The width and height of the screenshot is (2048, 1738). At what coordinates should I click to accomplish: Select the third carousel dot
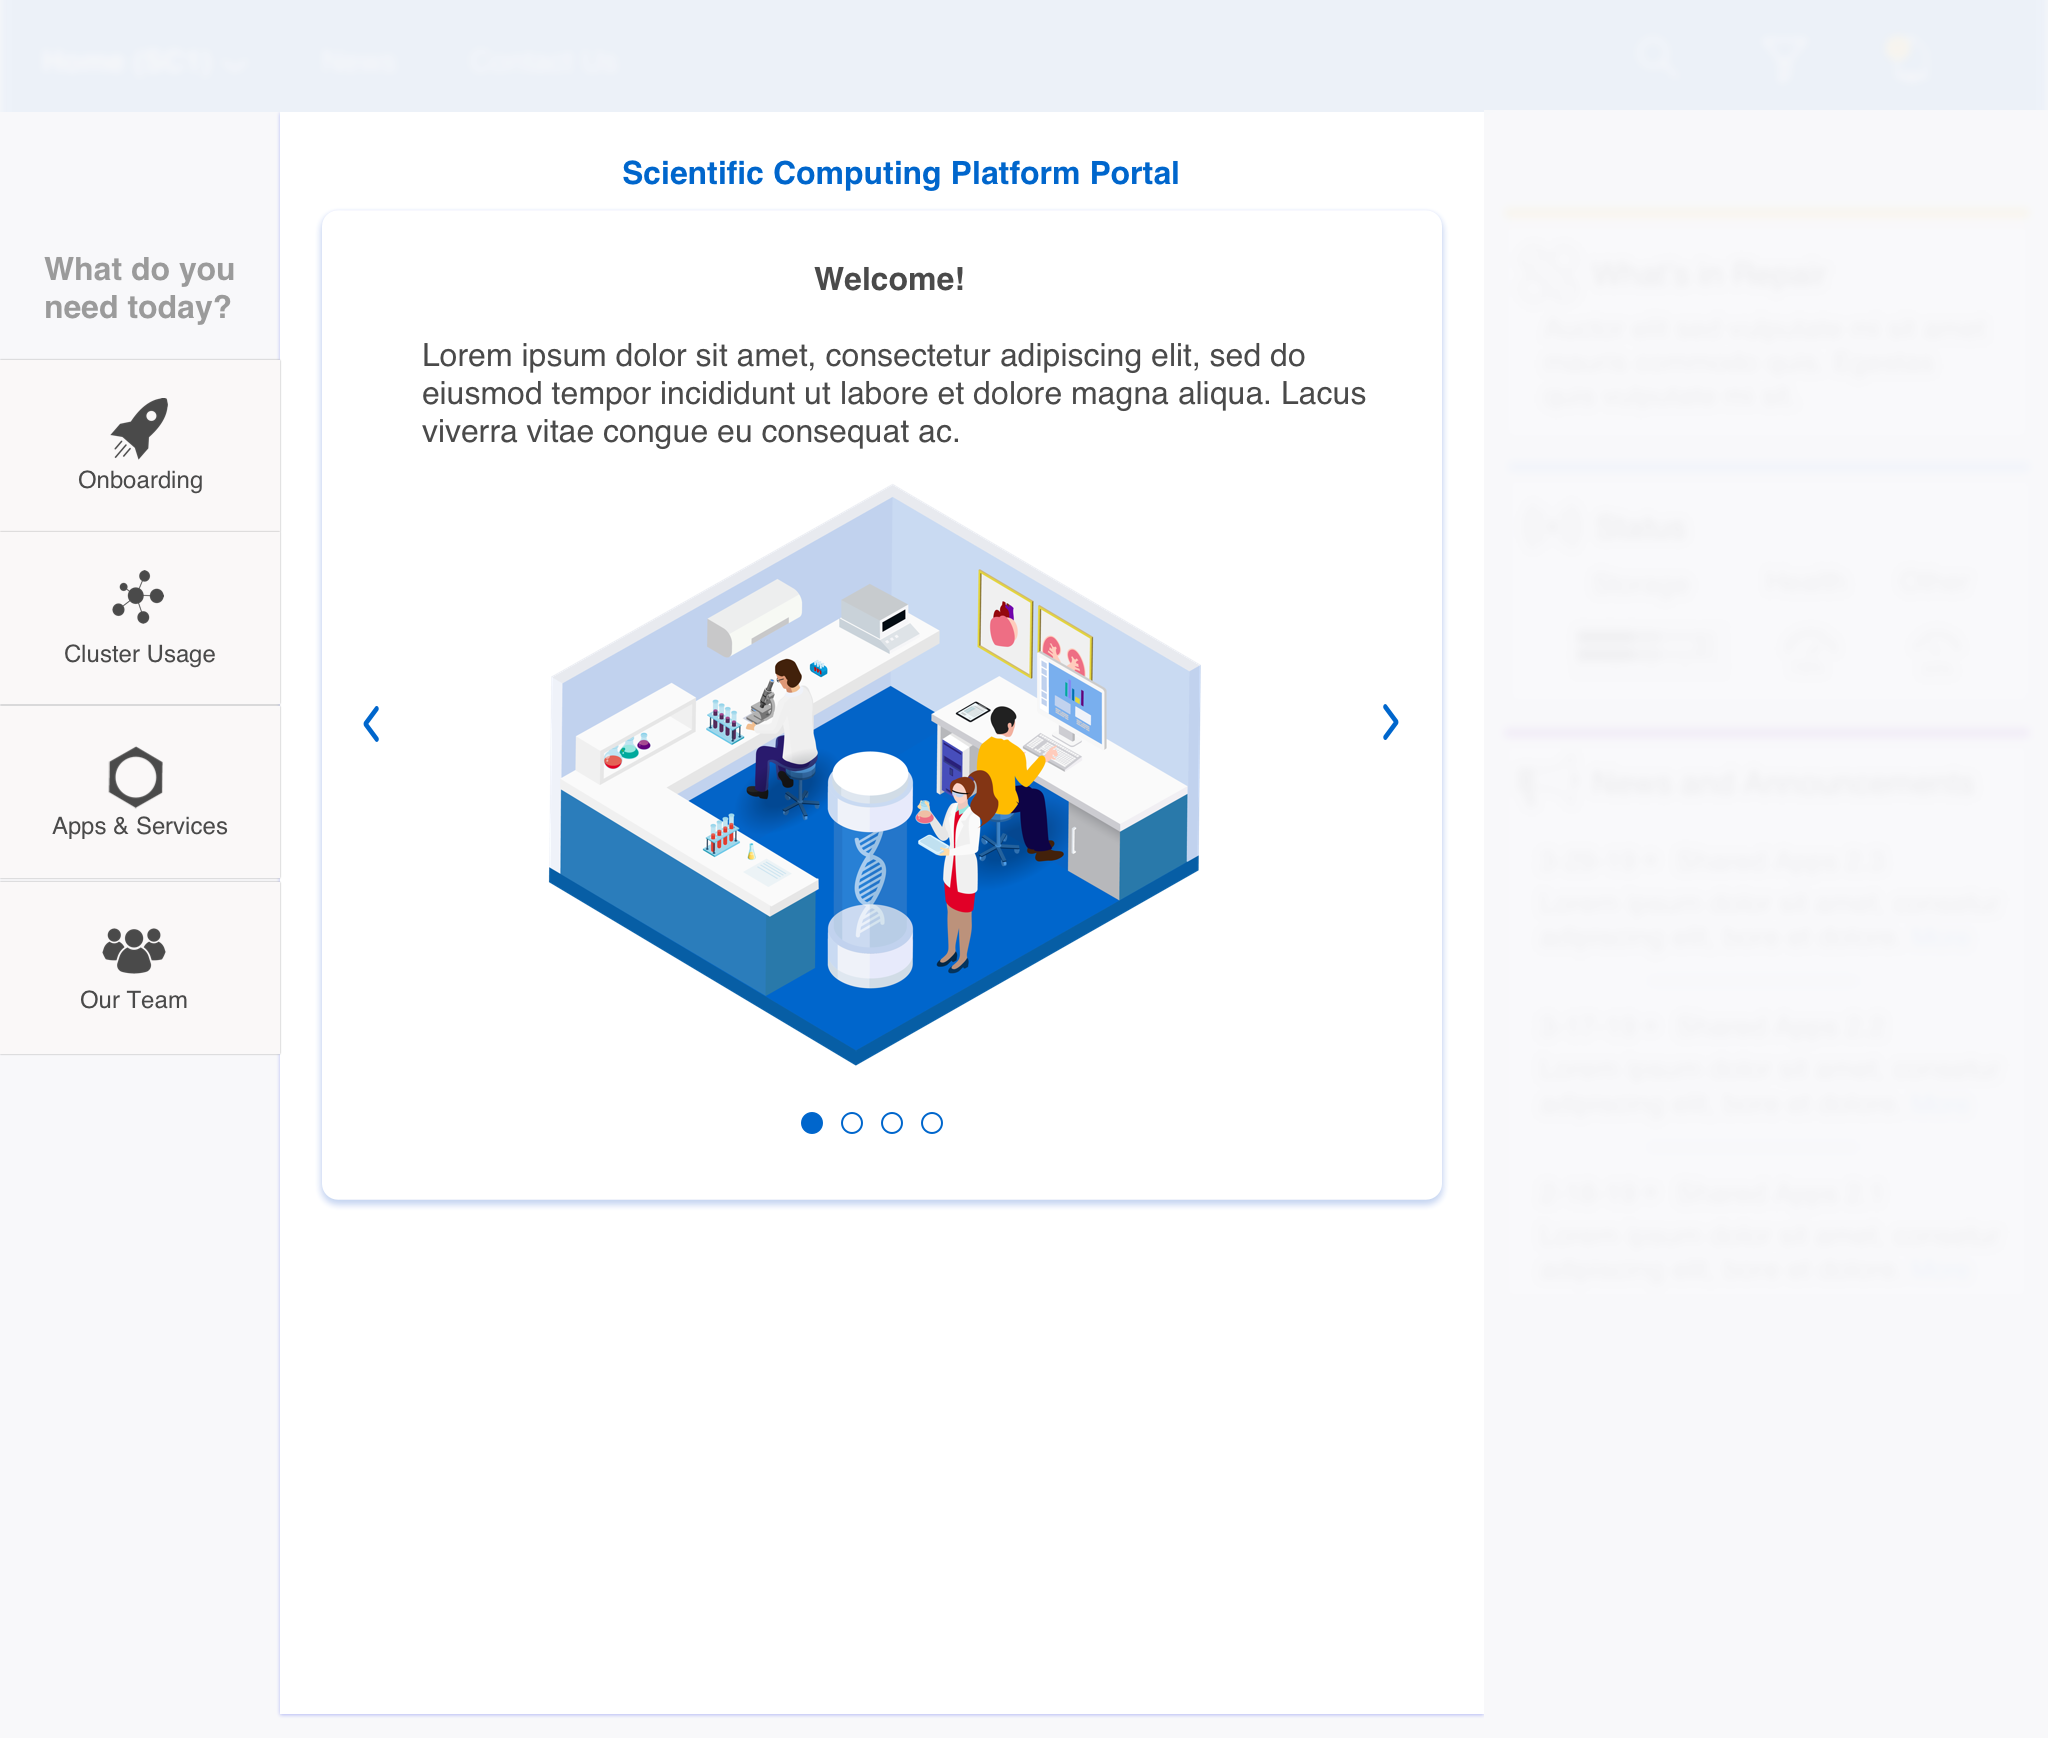[x=892, y=1123]
